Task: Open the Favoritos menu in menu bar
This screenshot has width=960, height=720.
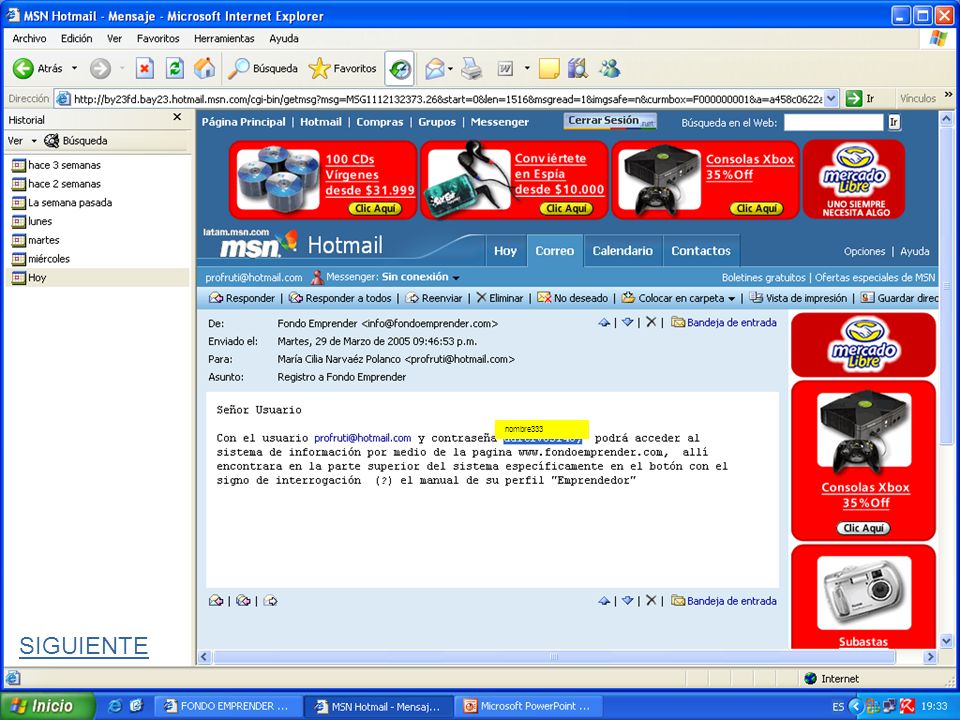Action: point(158,39)
